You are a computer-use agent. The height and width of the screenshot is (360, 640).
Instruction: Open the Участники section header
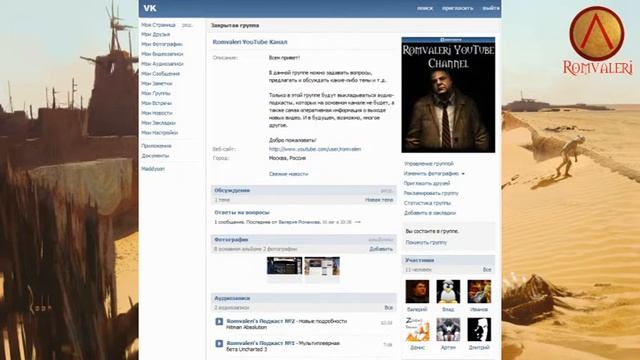tap(420, 260)
